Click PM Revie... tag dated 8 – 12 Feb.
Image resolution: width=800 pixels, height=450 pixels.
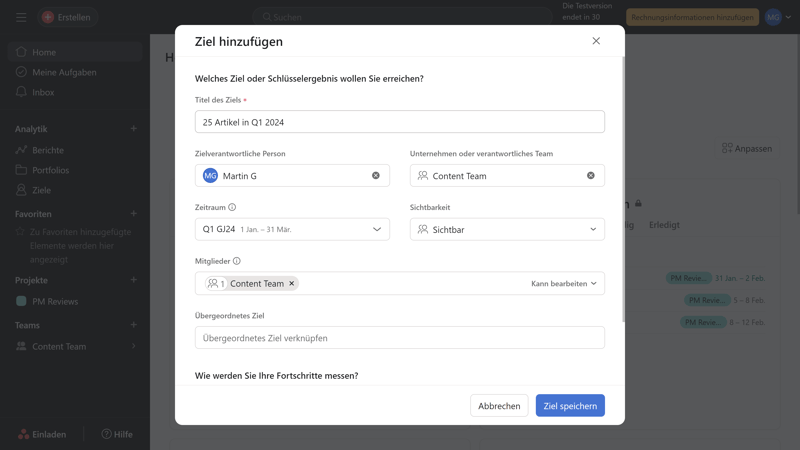703,322
